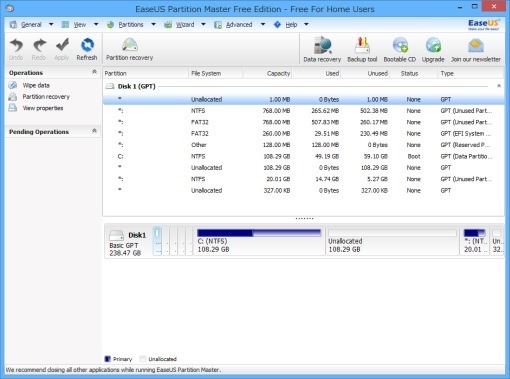
Task: Select the 1.00 MB Unallocated row
Action: point(303,99)
